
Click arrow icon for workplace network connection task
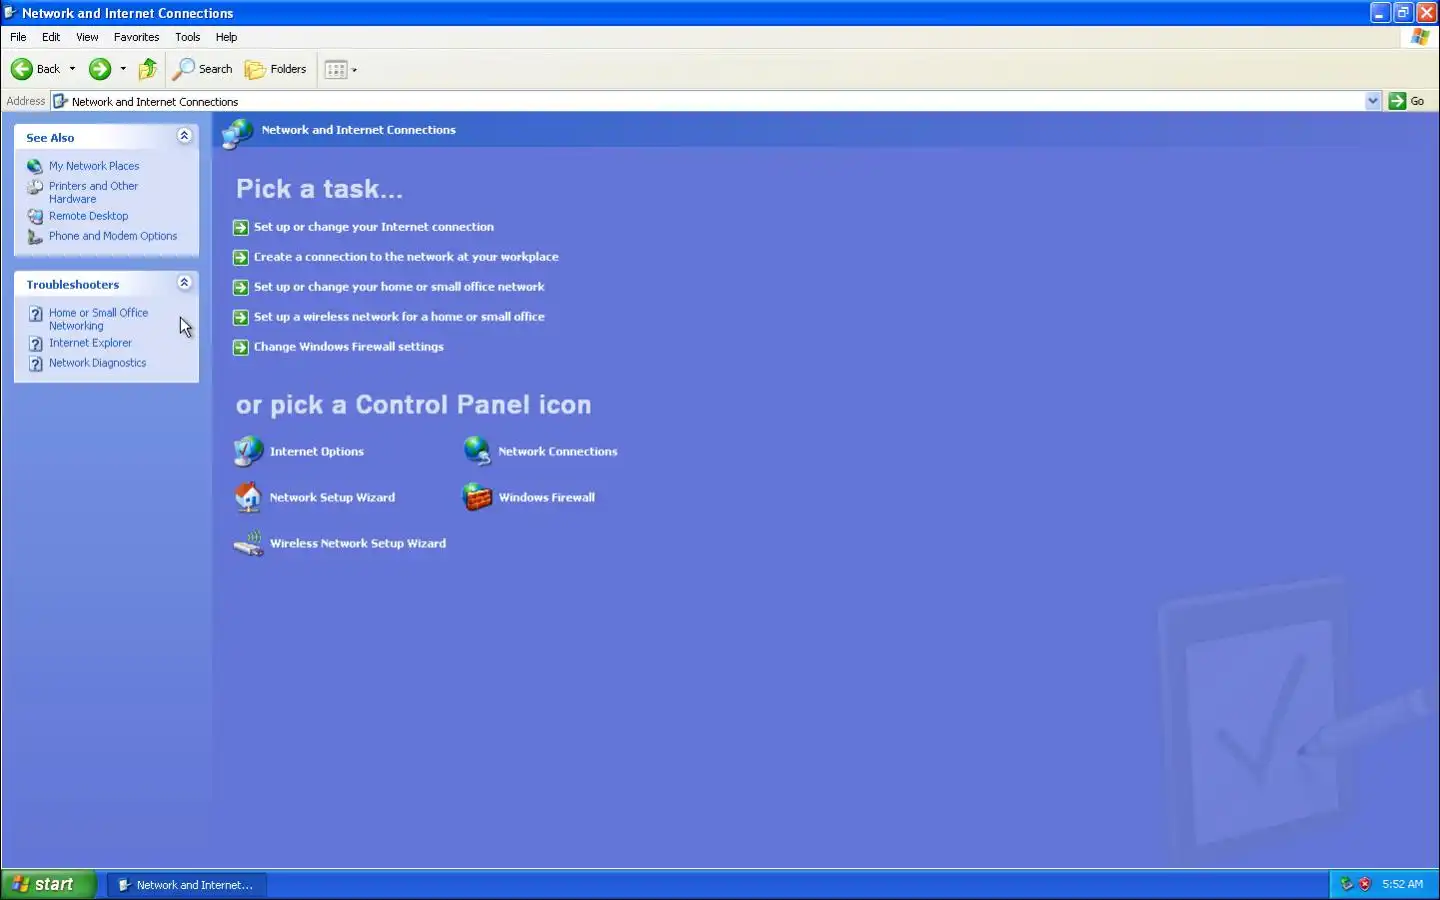coord(240,257)
